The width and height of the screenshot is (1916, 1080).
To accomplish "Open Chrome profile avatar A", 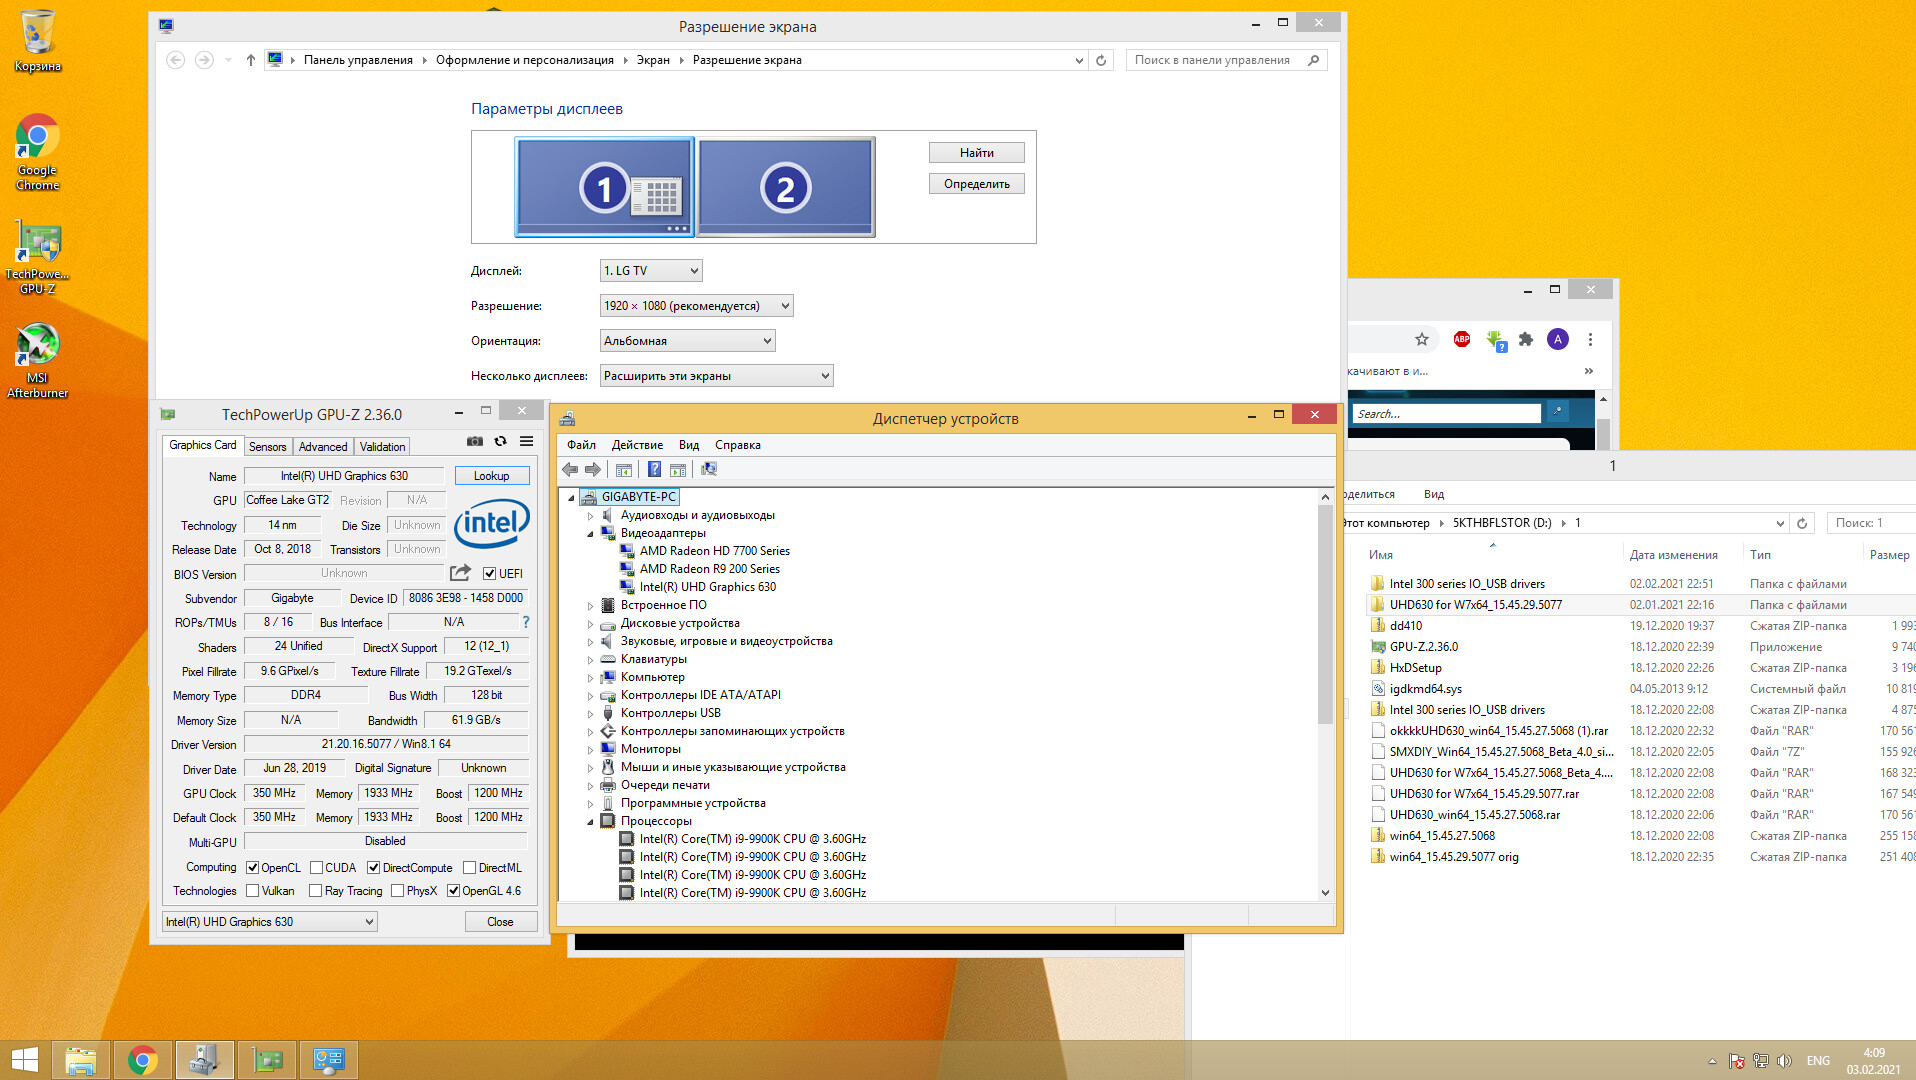I will pyautogui.click(x=1558, y=339).
